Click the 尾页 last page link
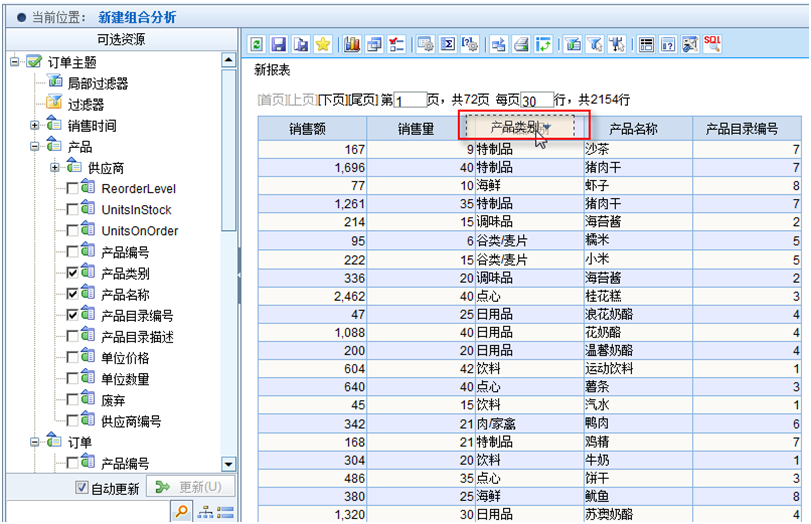811x524 pixels. click(x=364, y=99)
